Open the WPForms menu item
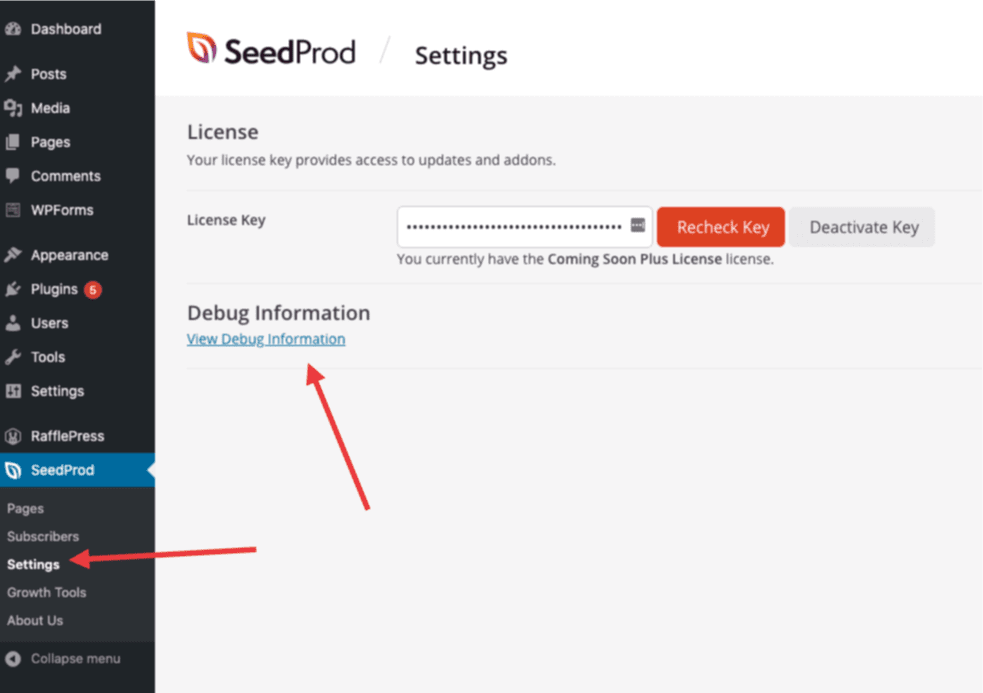 click(62, 210)
